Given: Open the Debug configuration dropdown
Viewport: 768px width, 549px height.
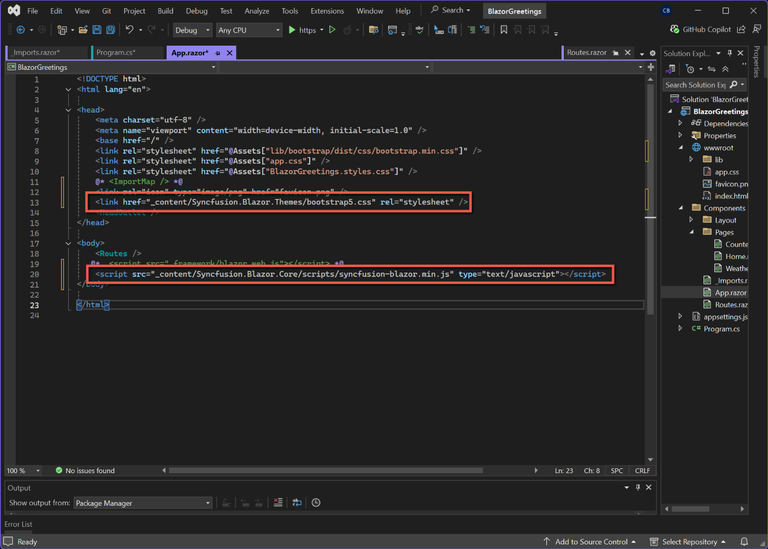Looking at the screenshot, I should [192, 30].
